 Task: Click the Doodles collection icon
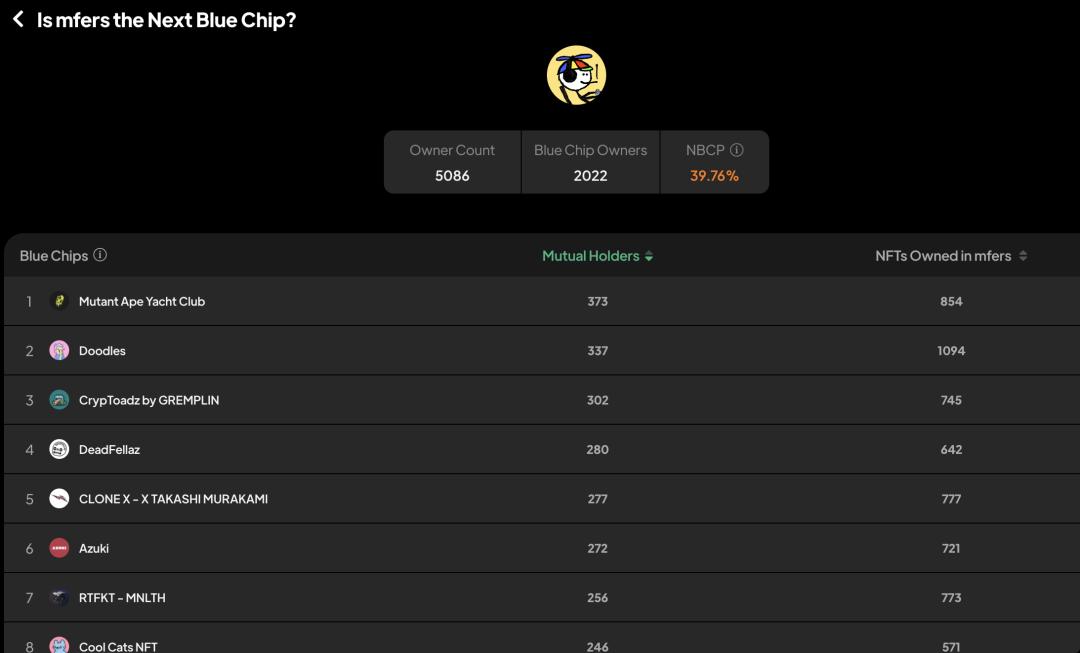[59, 351]
